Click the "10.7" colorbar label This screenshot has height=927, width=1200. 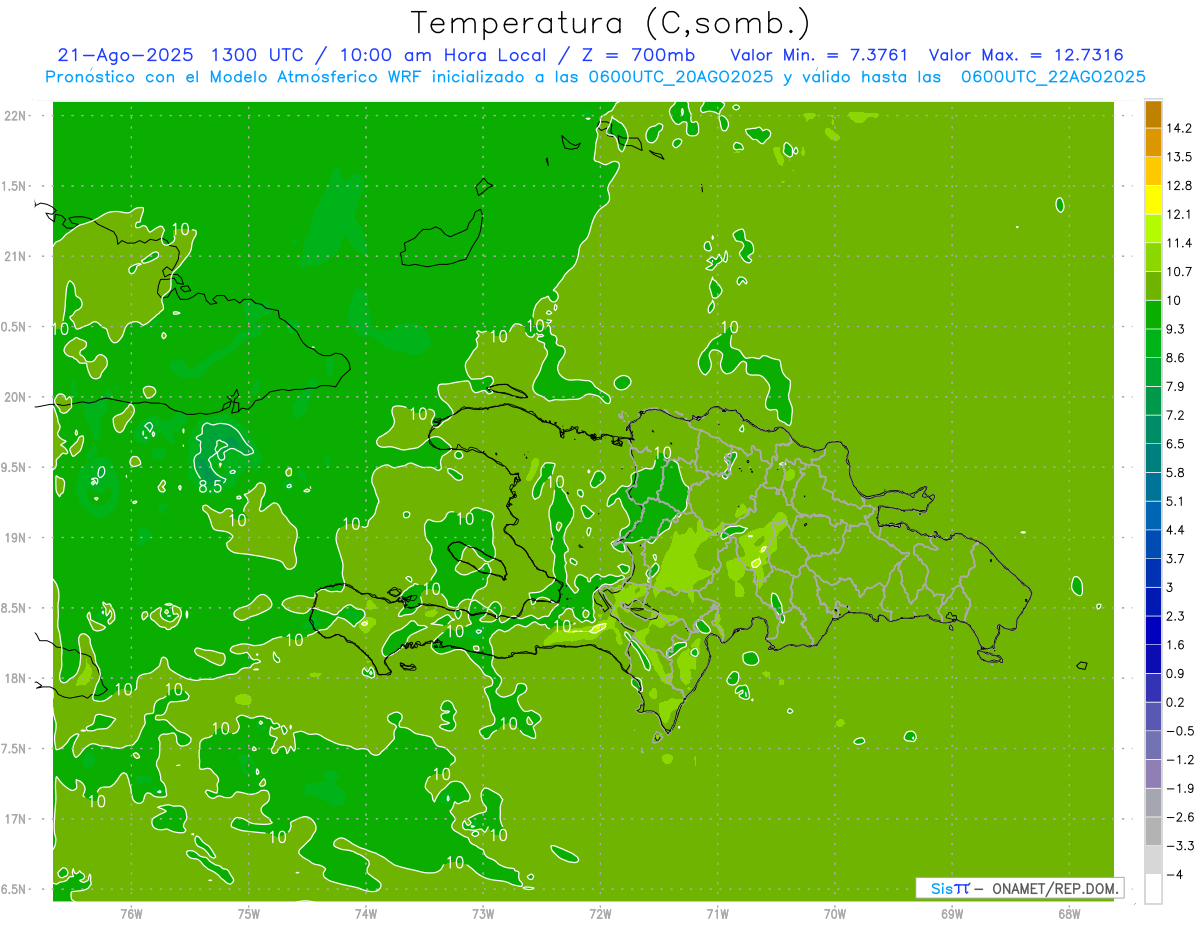pyautogui.click(x=1180, y=272)
